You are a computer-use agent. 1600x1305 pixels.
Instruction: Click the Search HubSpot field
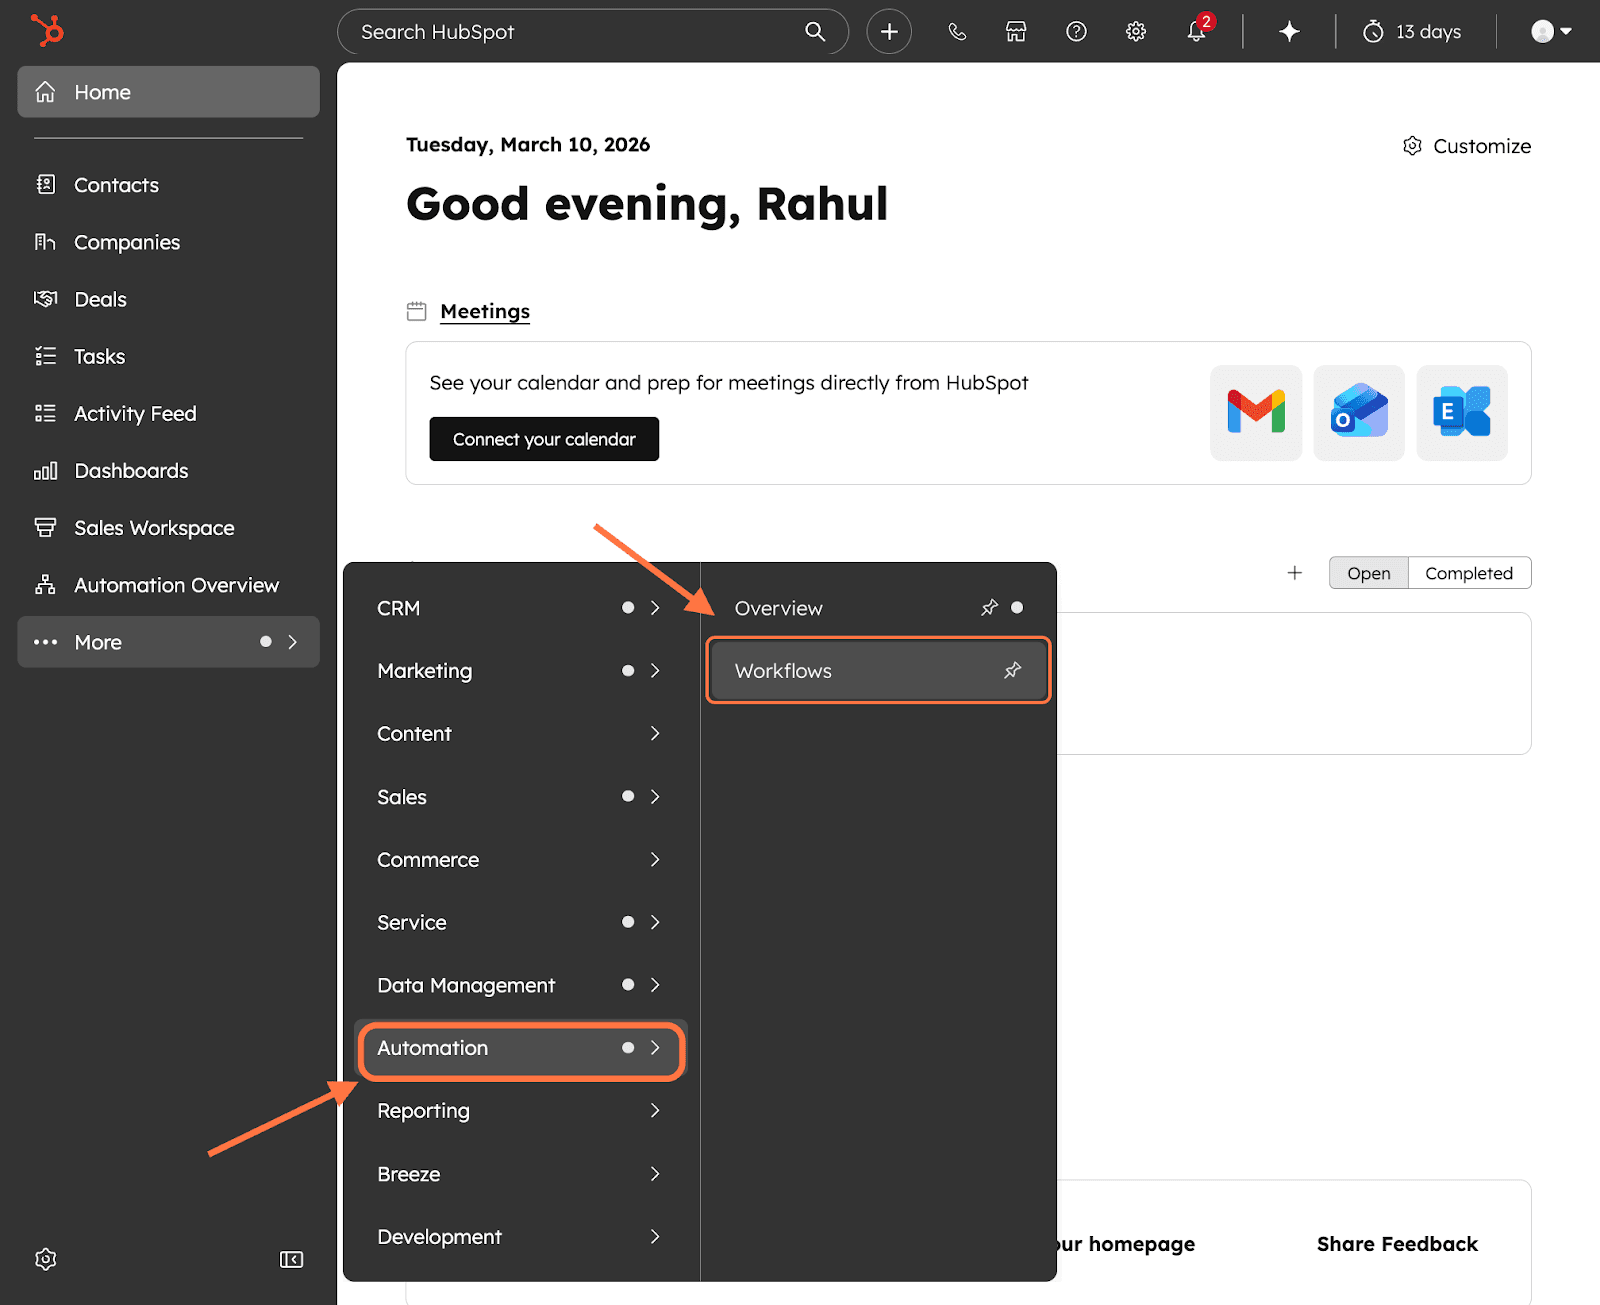point(580,32)
